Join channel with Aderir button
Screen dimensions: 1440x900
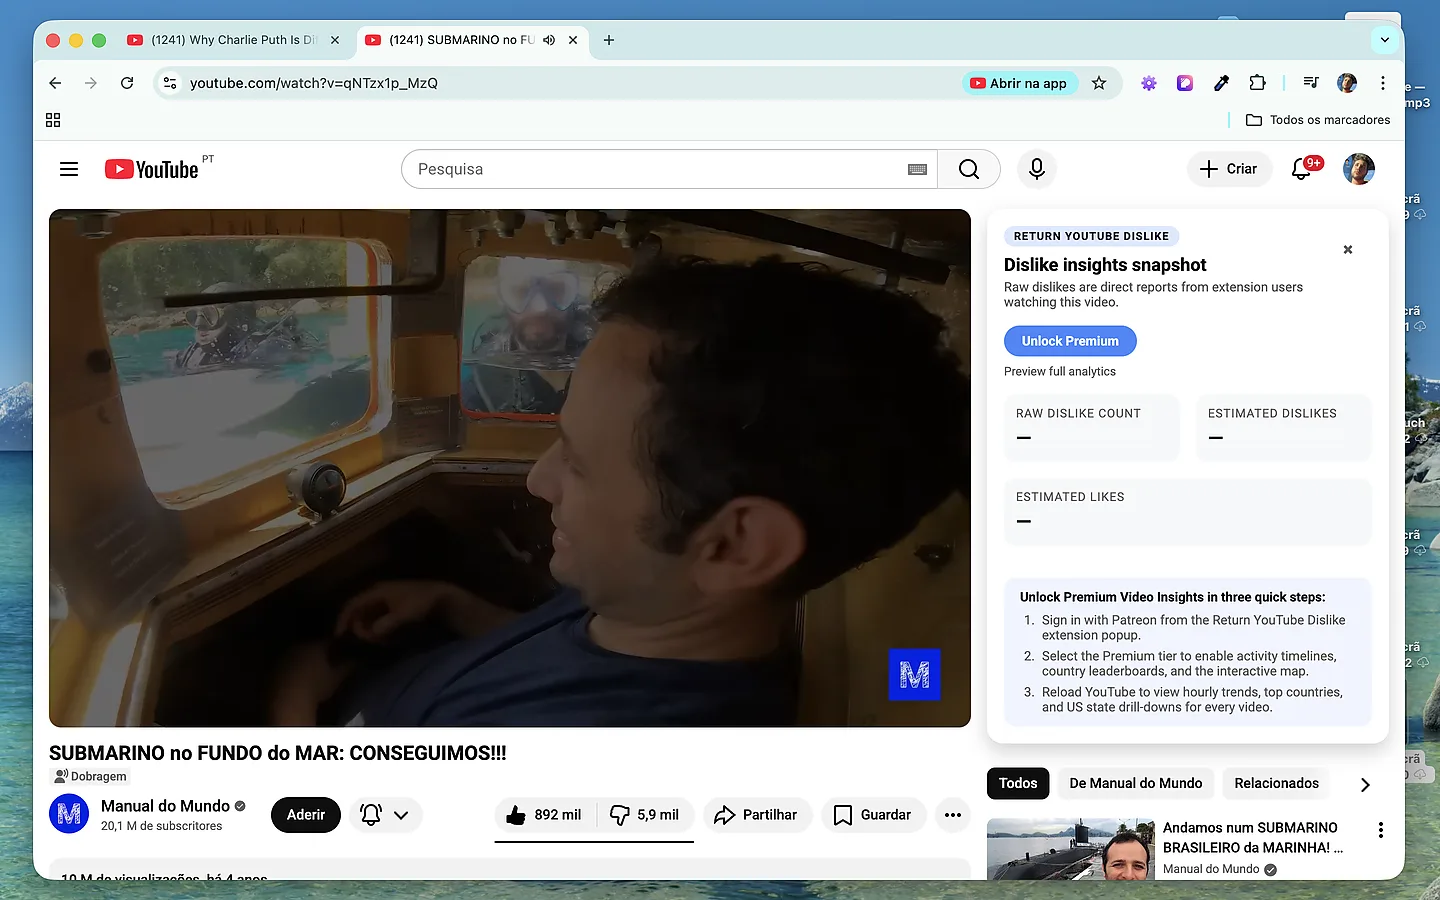[306, 815]
